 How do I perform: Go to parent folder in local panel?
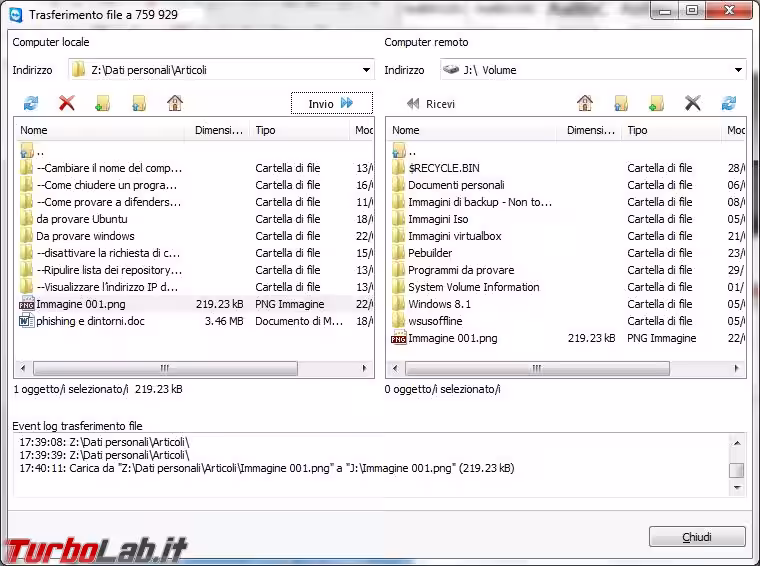click(x=139, y=103)
